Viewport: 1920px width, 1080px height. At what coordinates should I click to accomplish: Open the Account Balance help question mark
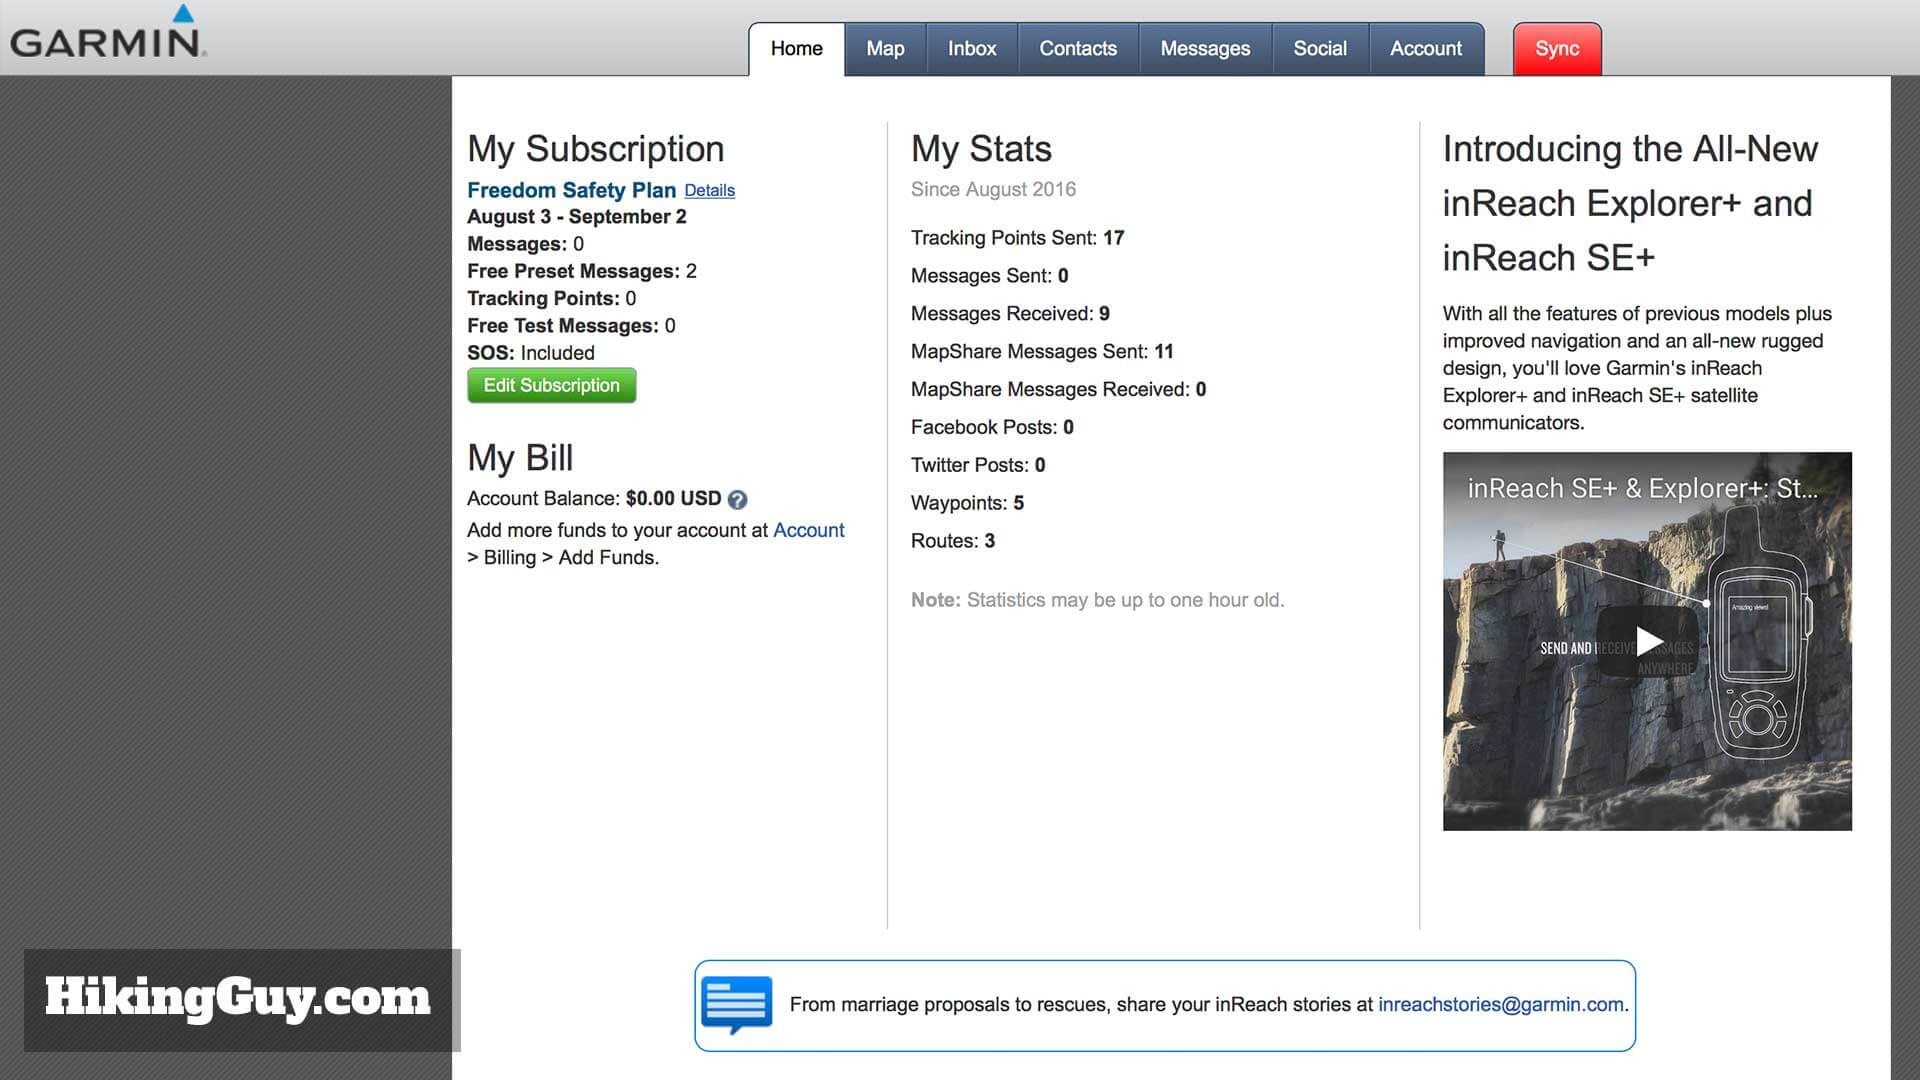point(737,499)
